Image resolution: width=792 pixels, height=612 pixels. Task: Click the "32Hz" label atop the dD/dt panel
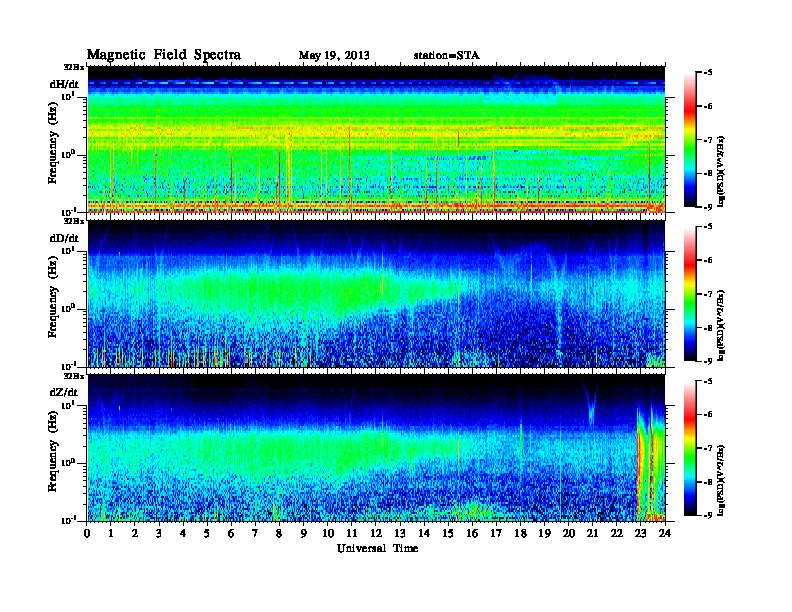(74, 221)
